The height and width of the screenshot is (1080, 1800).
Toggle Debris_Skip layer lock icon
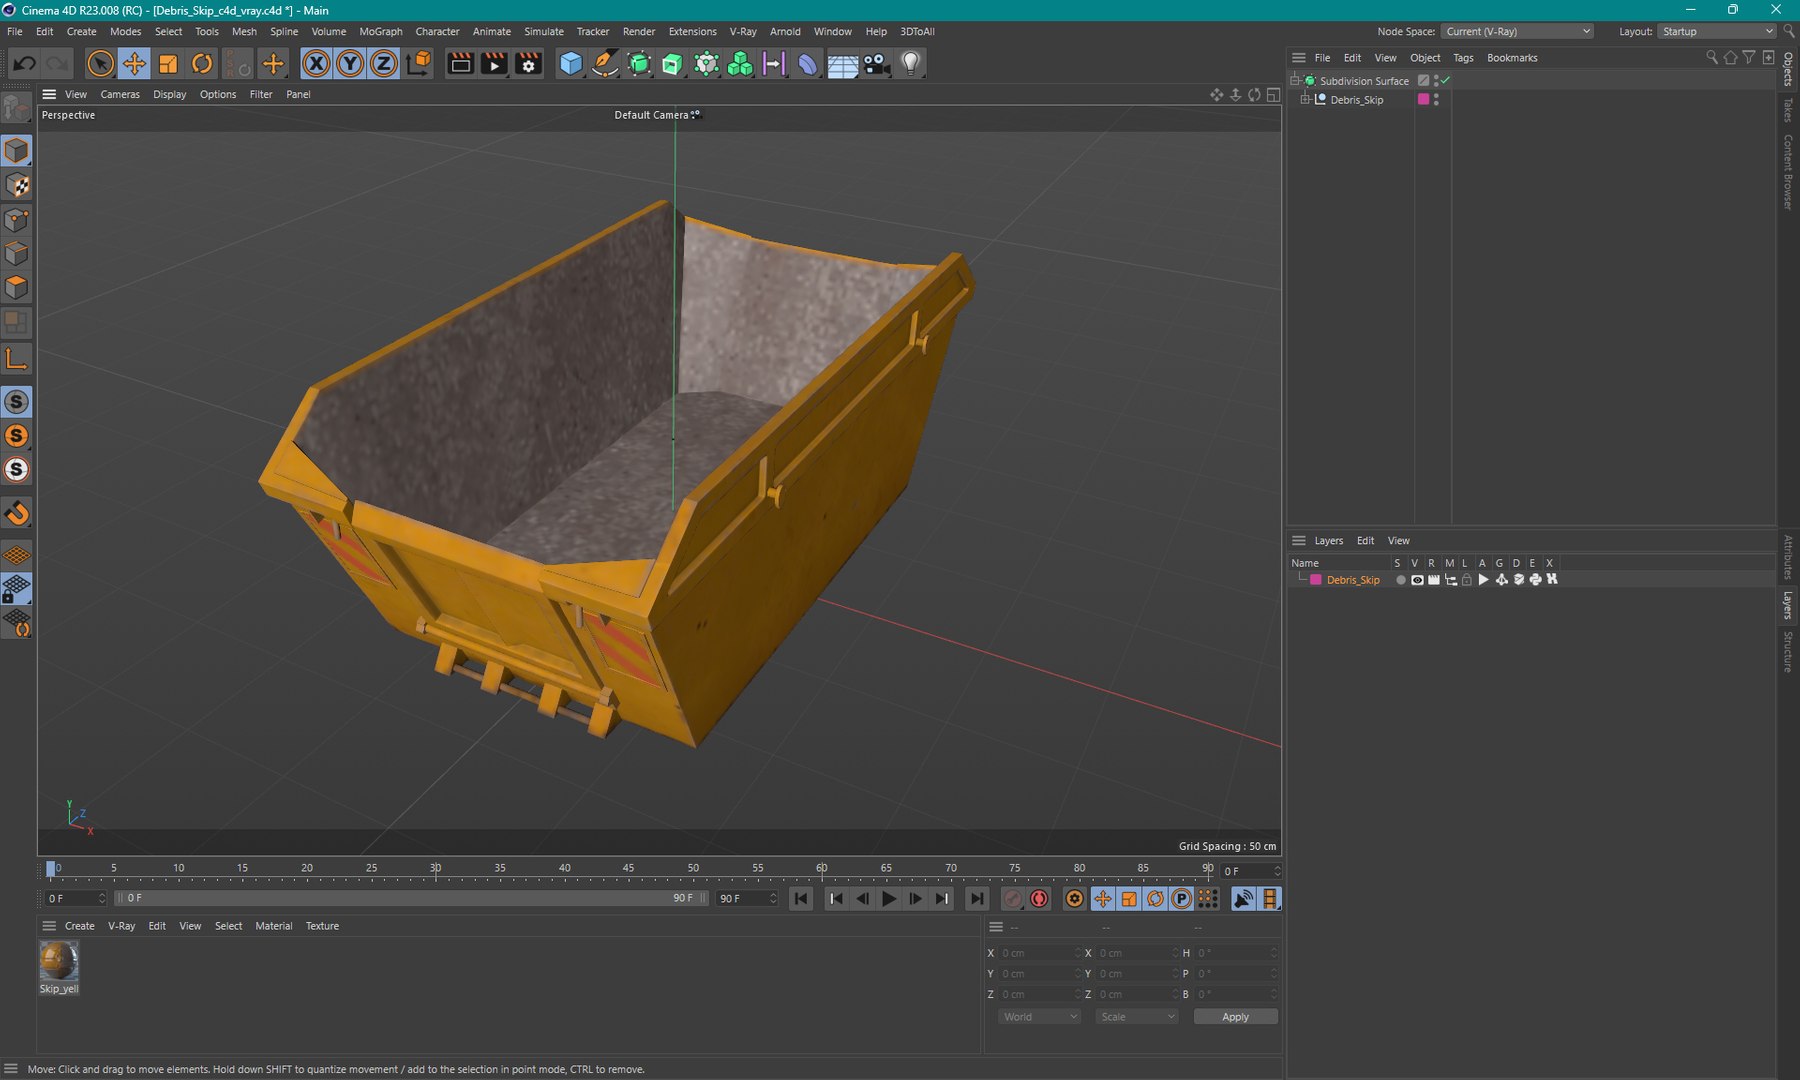[x=1467, y=580]
